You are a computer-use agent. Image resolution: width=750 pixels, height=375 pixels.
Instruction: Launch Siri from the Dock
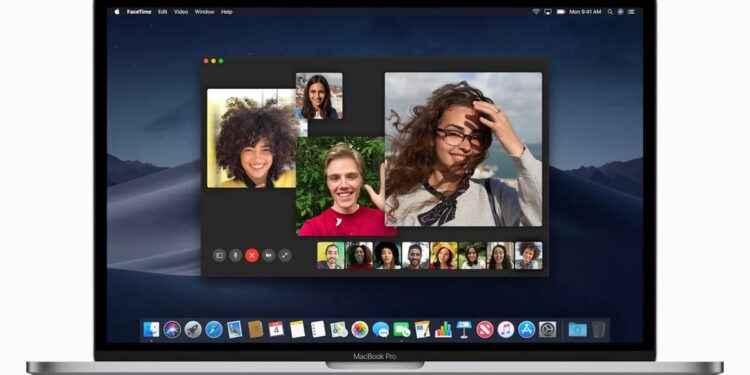[x=172, y=330]
